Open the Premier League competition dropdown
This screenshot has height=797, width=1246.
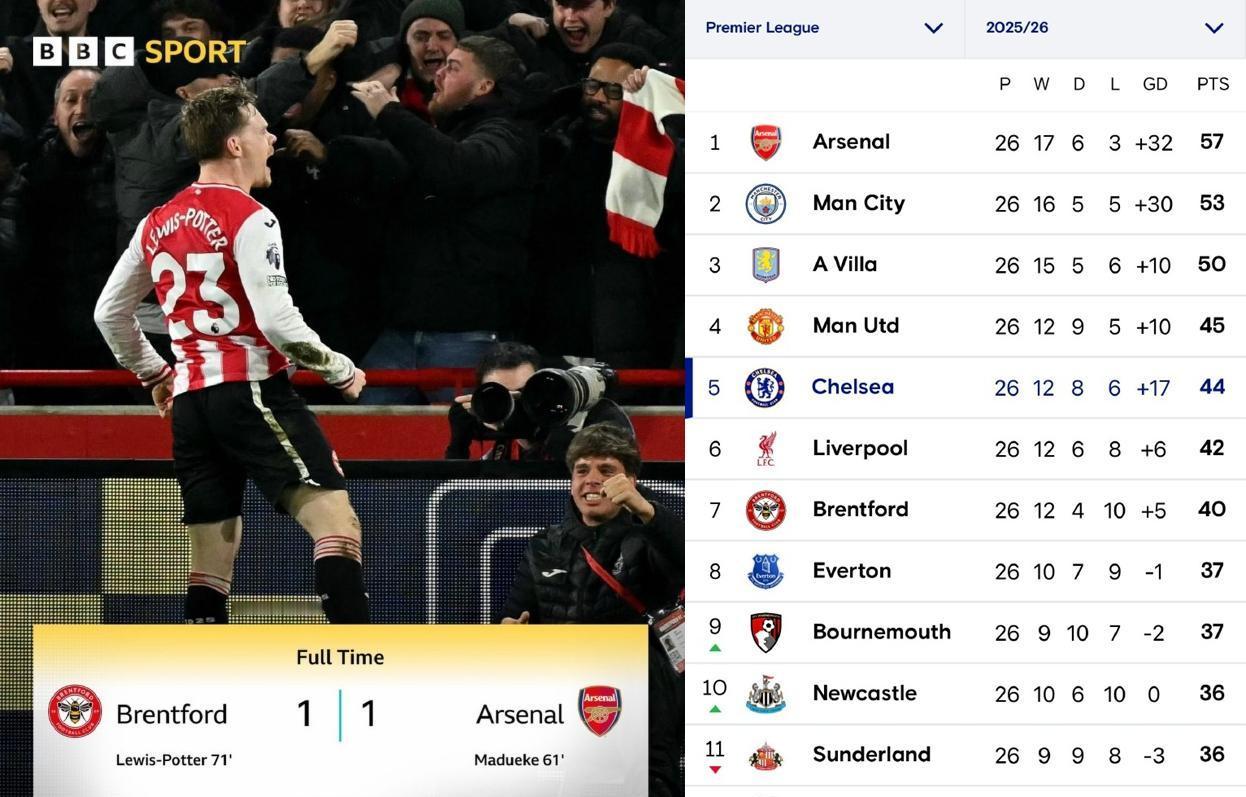tap(824, 28)
